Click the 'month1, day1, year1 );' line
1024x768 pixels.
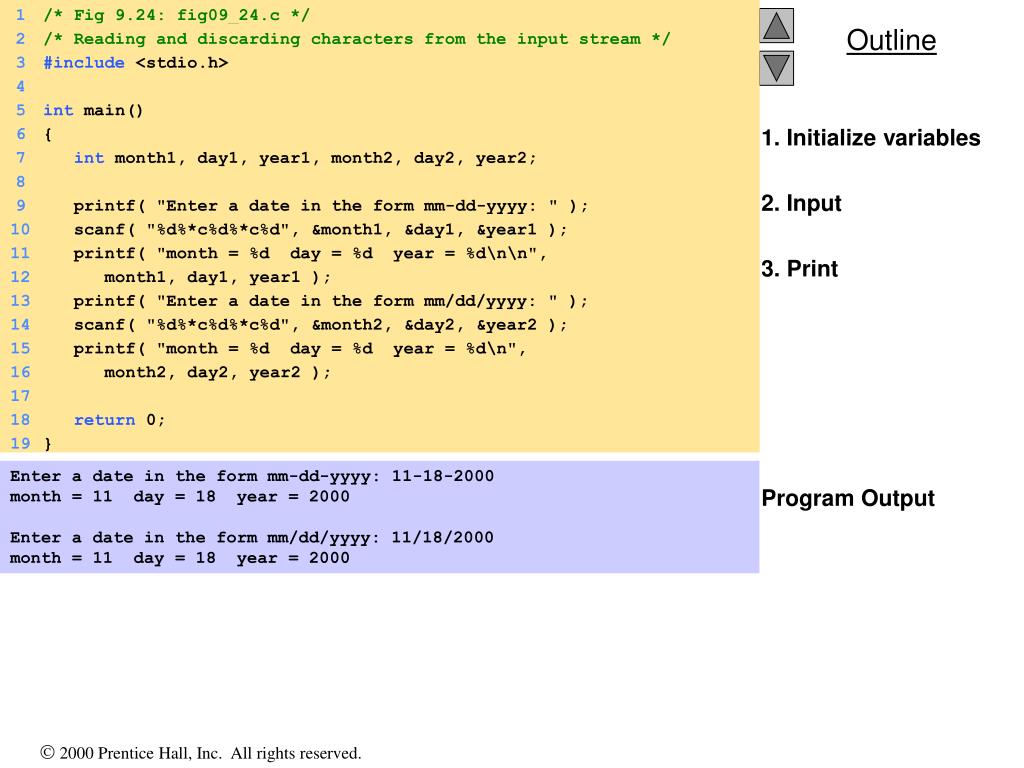(x=217, y=277)
